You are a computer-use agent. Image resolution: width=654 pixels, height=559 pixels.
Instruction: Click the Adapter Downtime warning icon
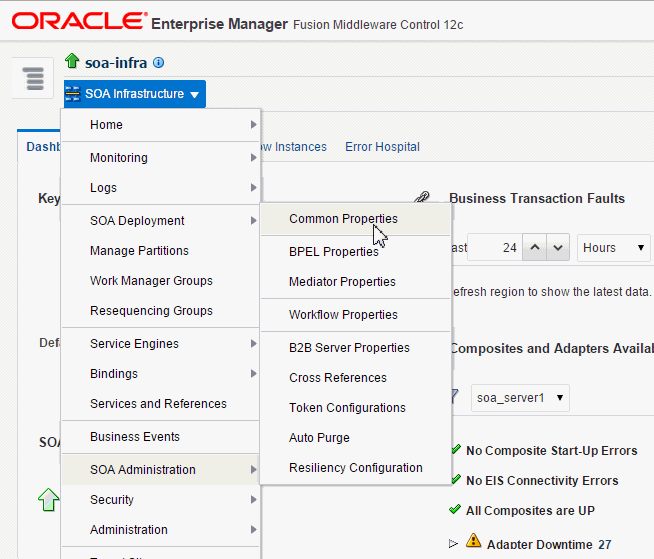click(x=474, y=543)
